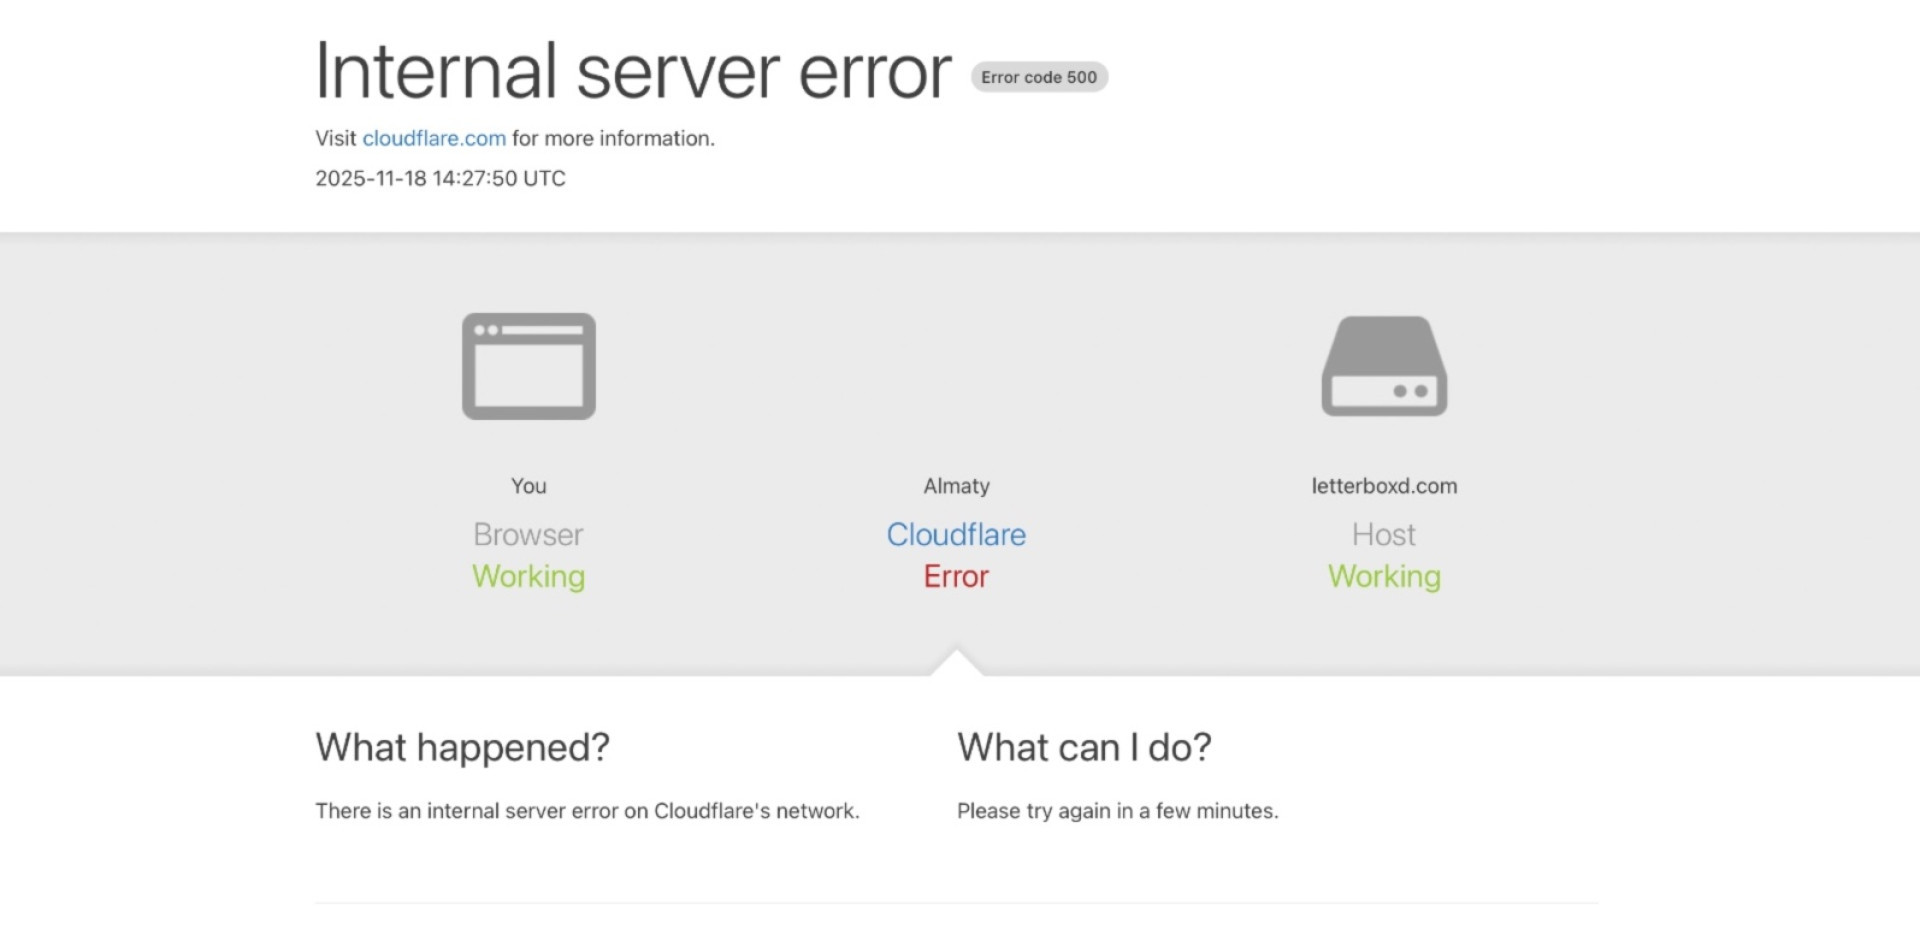Click the green Working status under Host

[1384, 577]
